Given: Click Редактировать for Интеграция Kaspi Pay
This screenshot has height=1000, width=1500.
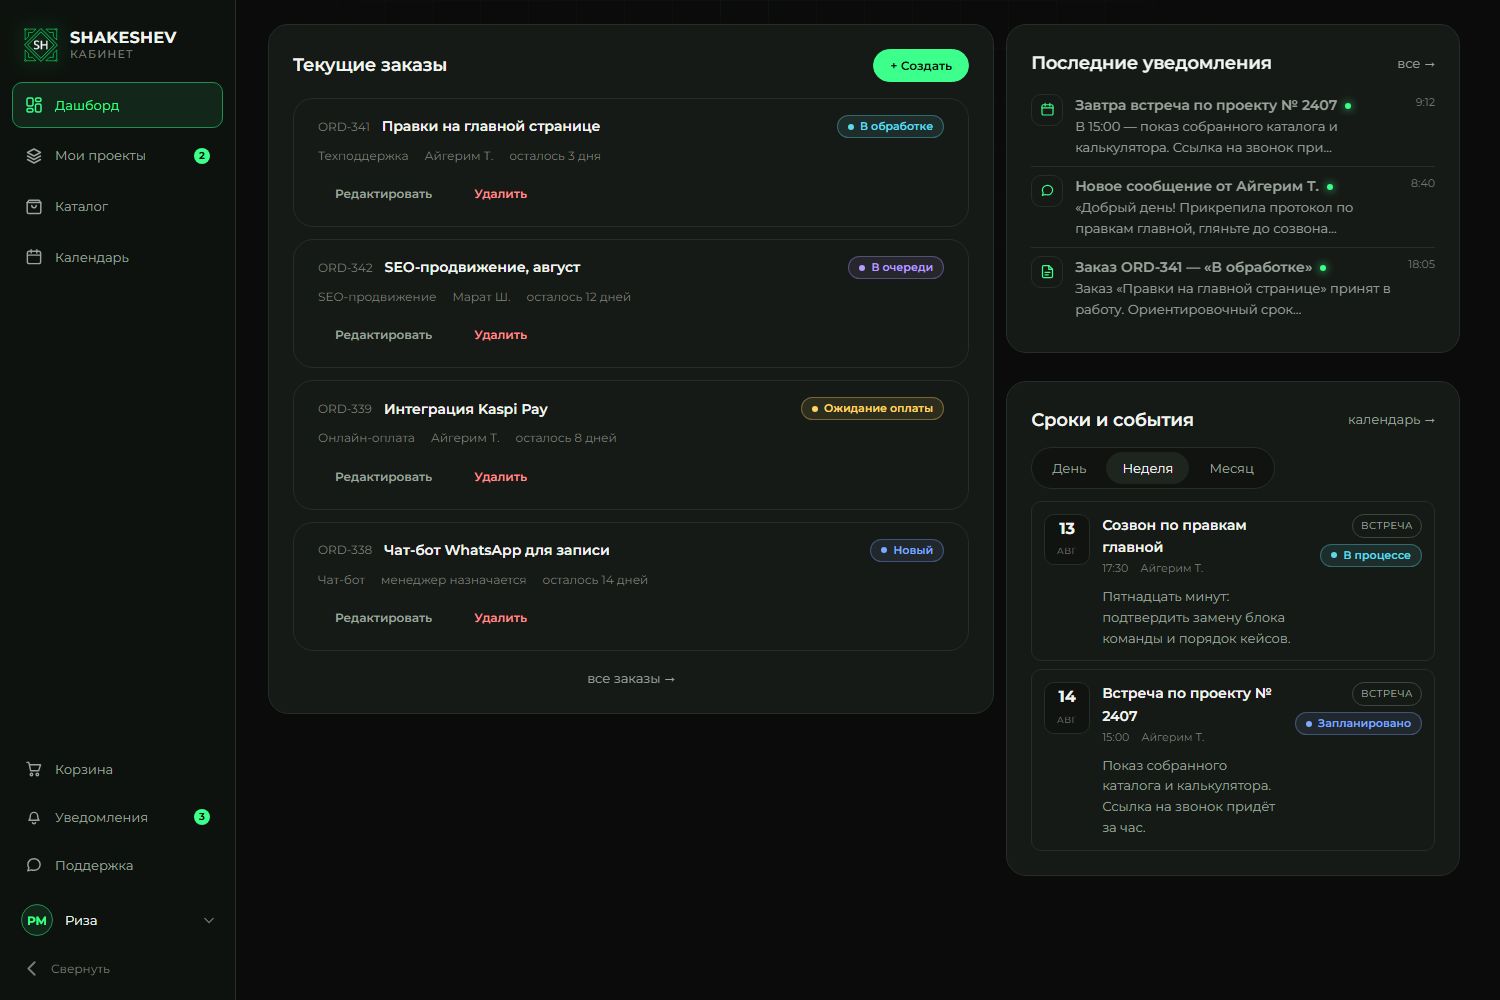Looking at the screenshot, I should tap(383, 477).
